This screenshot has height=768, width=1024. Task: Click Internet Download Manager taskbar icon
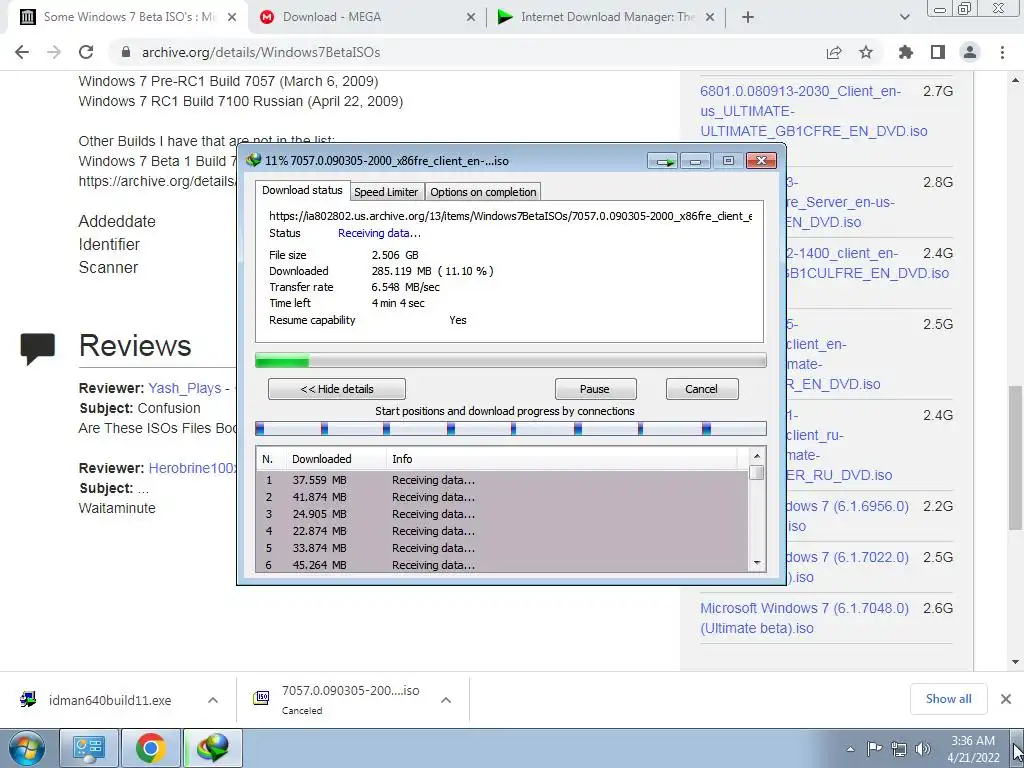coord(213,748)
